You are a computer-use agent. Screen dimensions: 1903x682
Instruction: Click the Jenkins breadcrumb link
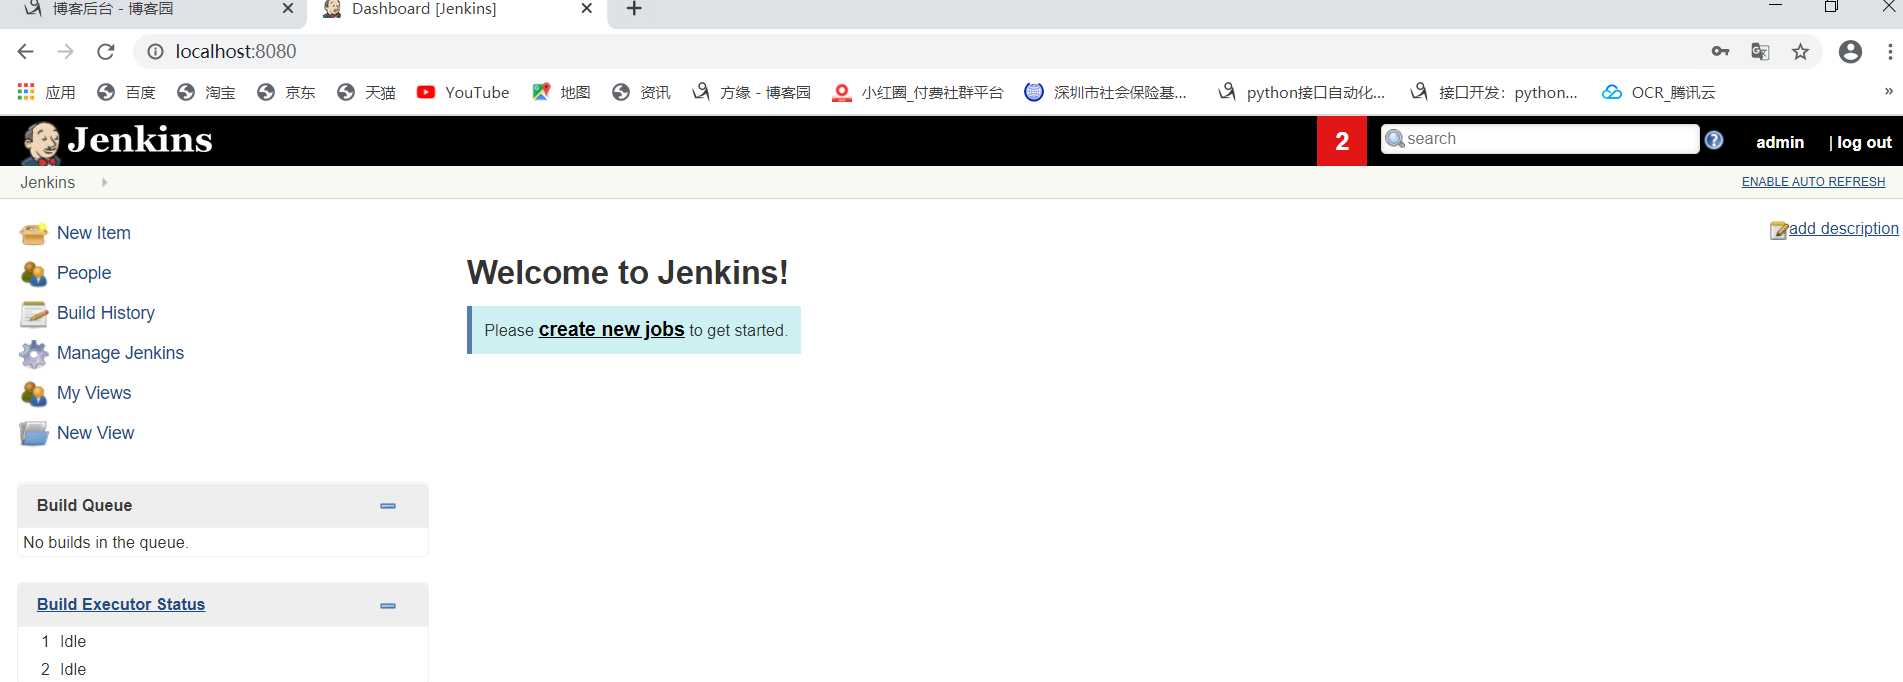point(48,182)
